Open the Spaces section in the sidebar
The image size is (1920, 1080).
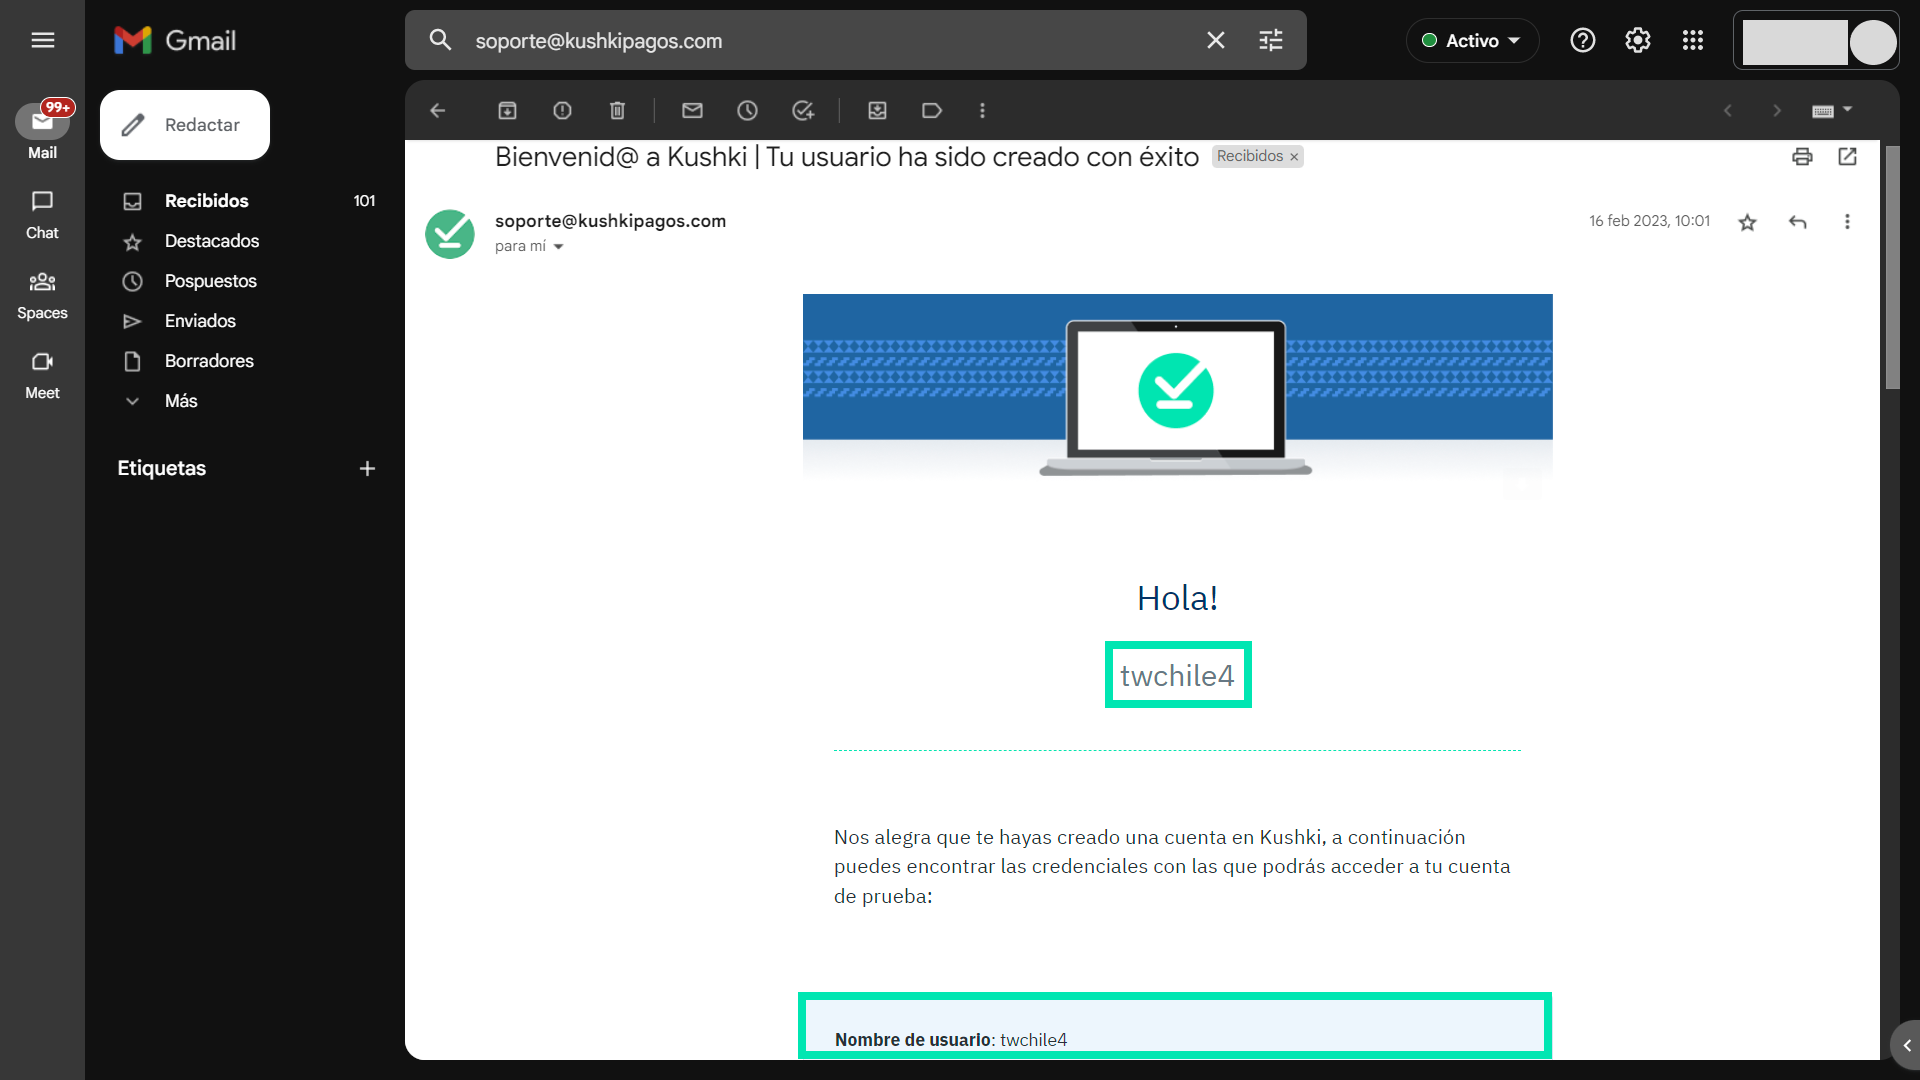pos(42,296)
